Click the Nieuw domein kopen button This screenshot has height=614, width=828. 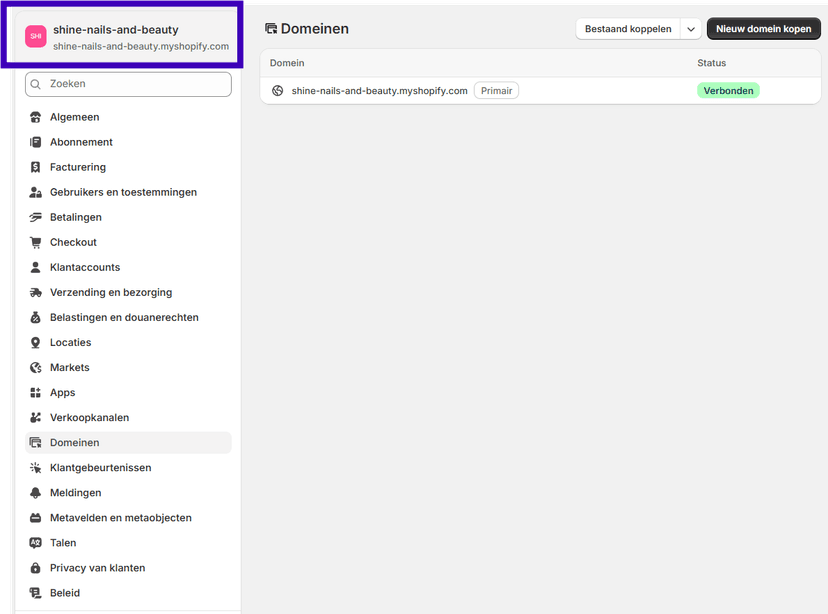tap(763, 29)
